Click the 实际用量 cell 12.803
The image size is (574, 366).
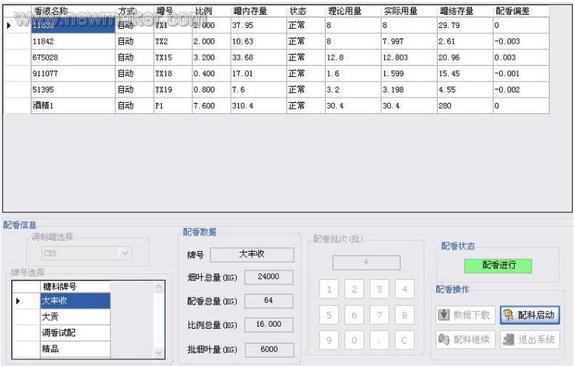pyautogui.click(x=409, y=57)
